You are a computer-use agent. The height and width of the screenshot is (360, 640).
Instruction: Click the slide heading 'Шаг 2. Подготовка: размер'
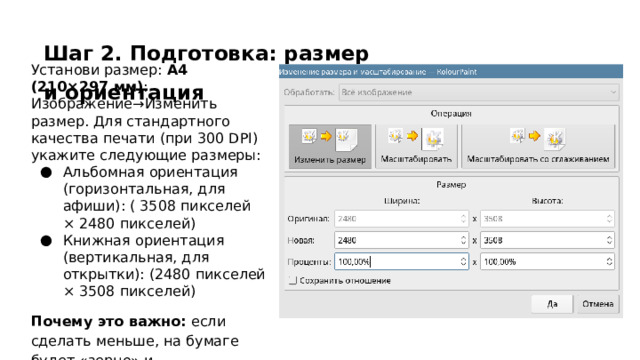(206, 53)
